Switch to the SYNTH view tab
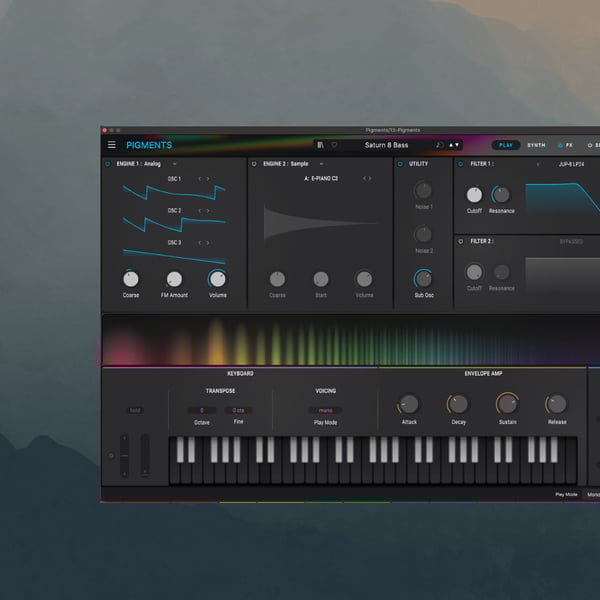The height and width of the screenshot is (600, 600). pos(536,145)
